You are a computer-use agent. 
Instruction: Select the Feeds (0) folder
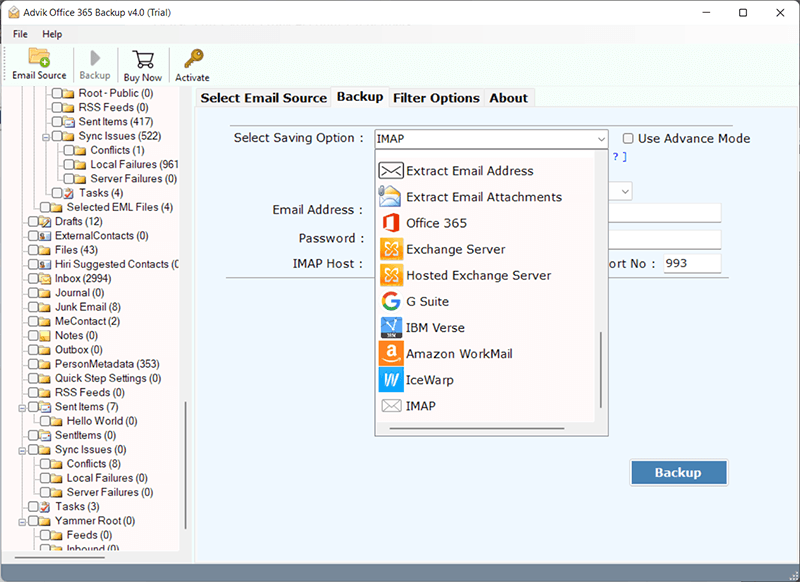(89, 535)
